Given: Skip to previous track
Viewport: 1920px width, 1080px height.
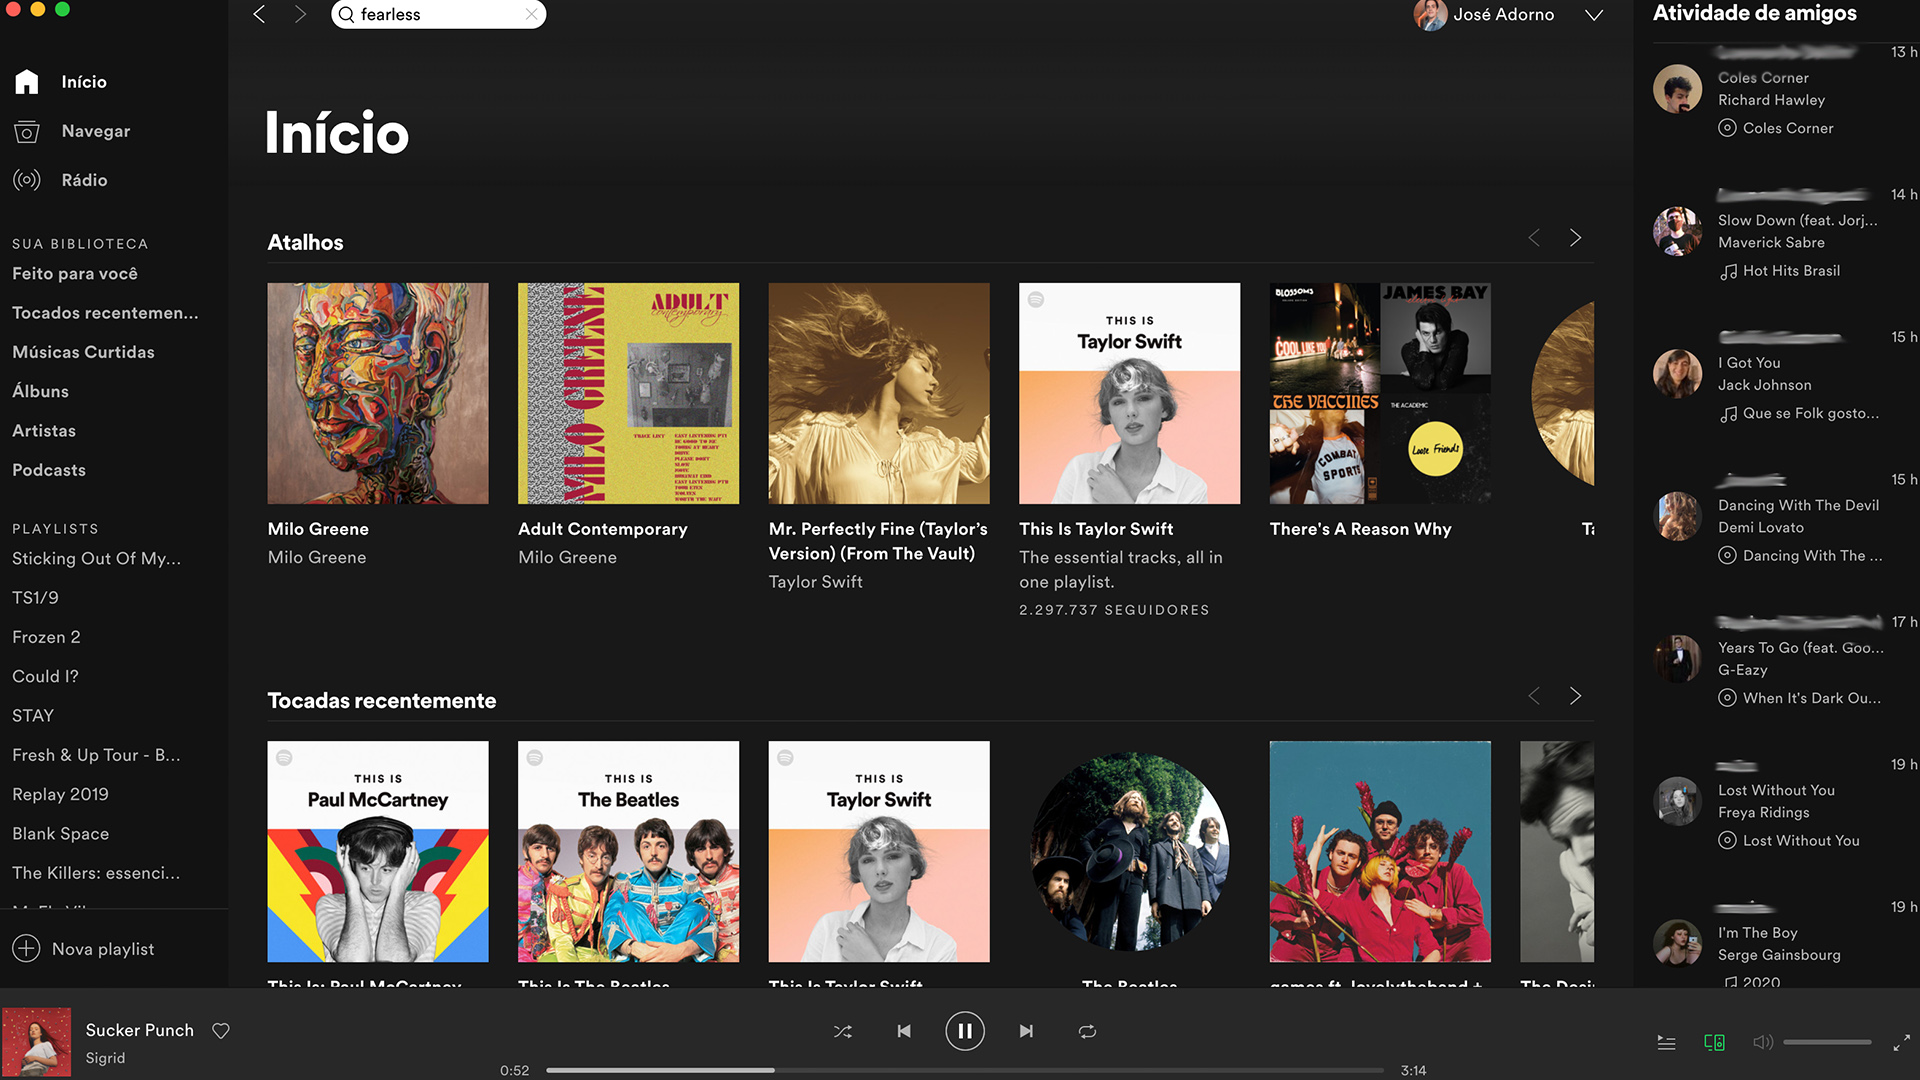Looking at the screenshot, I should click(x=904, y=1031).
